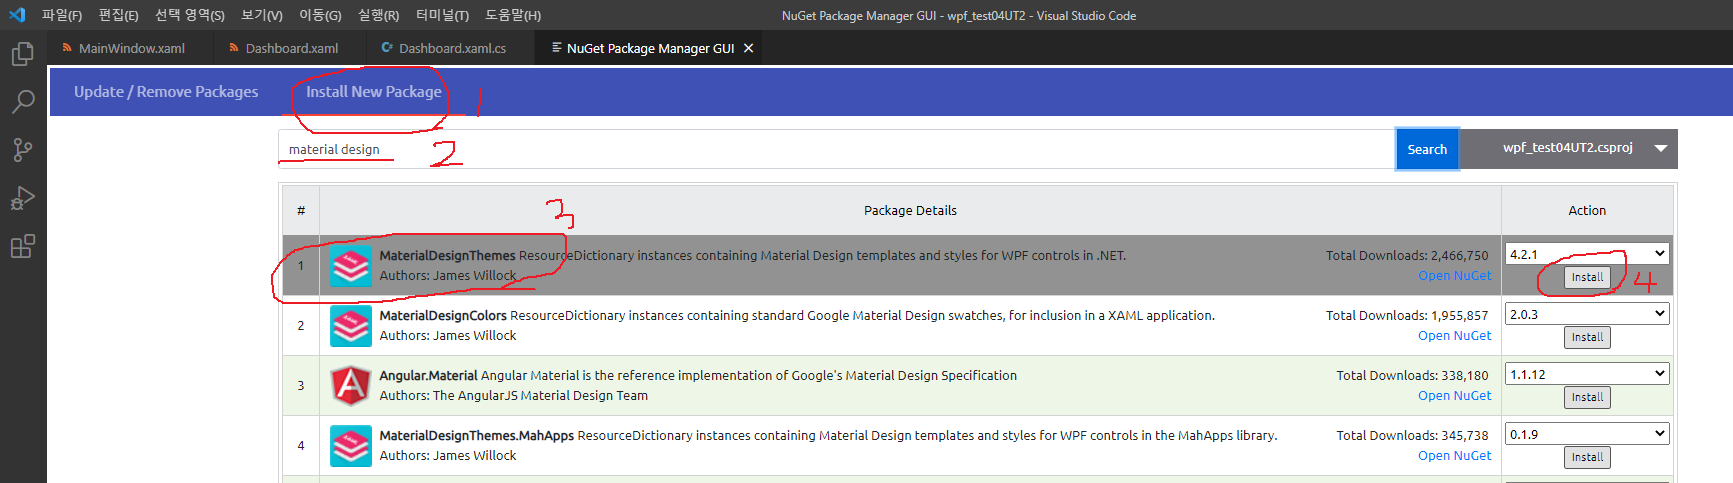Open the 터미널(T) menu

point(442,15)
